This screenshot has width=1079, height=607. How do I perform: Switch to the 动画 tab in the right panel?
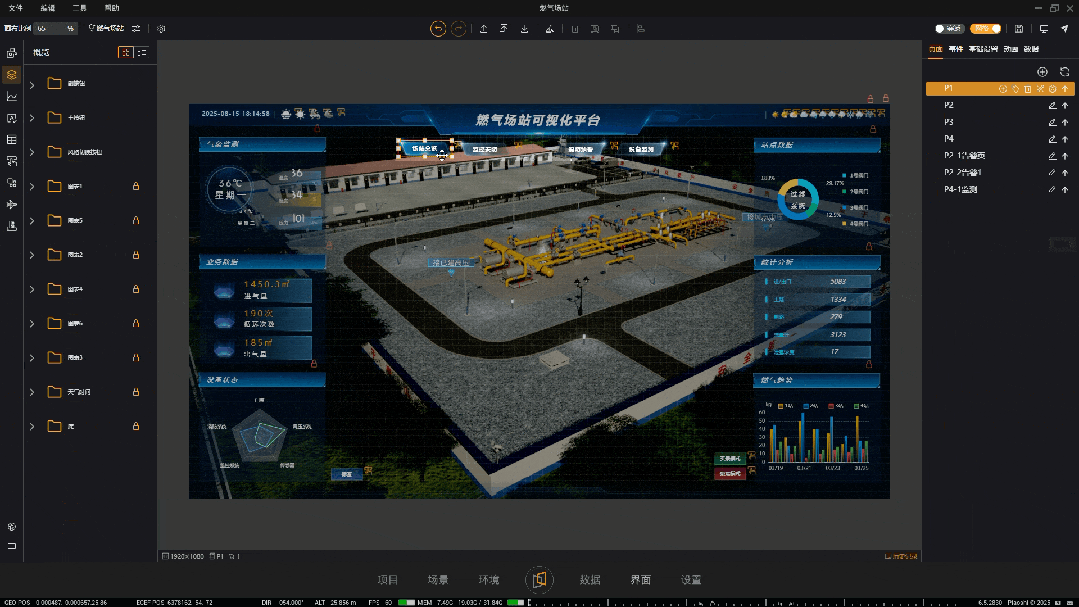pos(1010,49)
